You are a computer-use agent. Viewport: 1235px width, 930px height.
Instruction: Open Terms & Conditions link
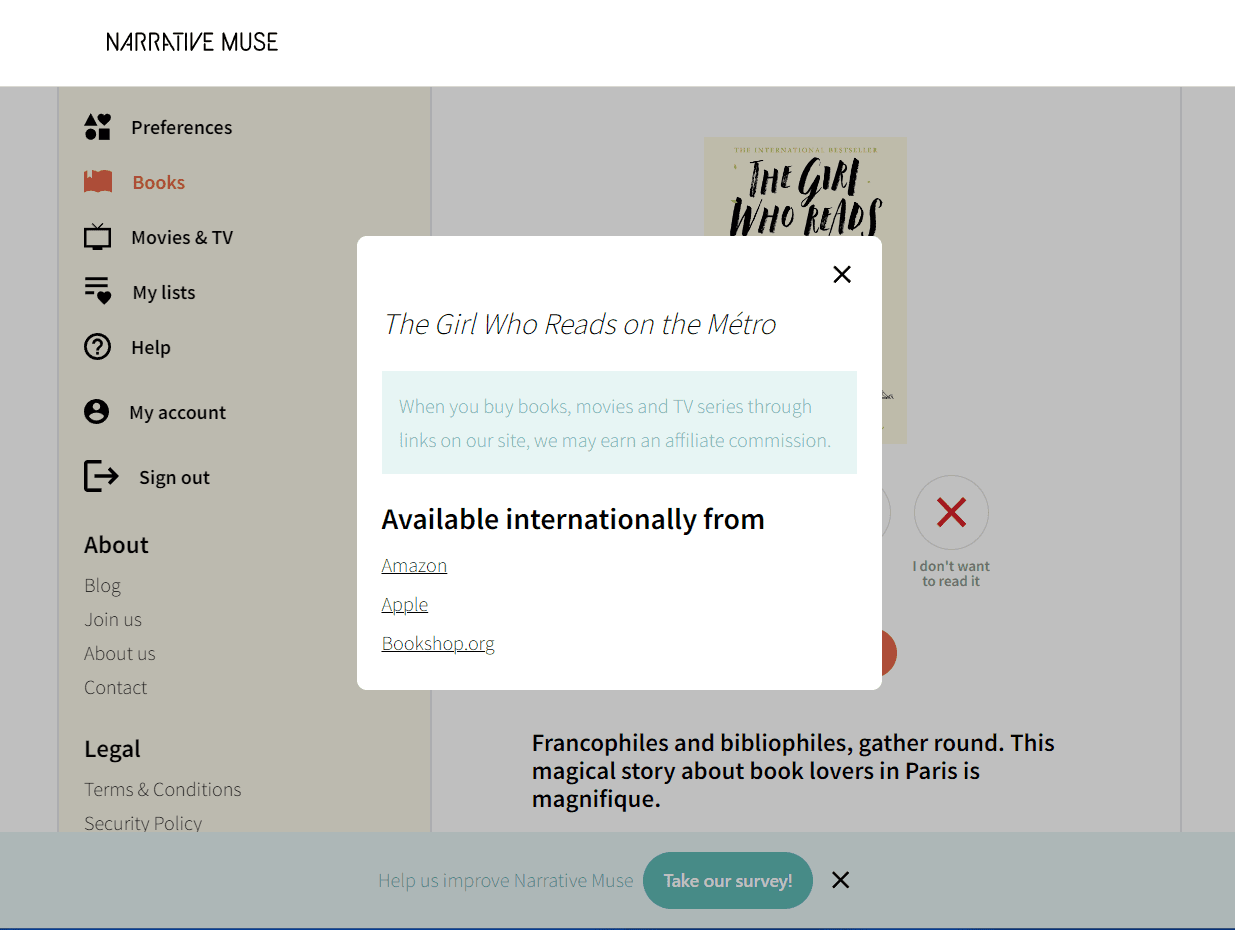163,790
